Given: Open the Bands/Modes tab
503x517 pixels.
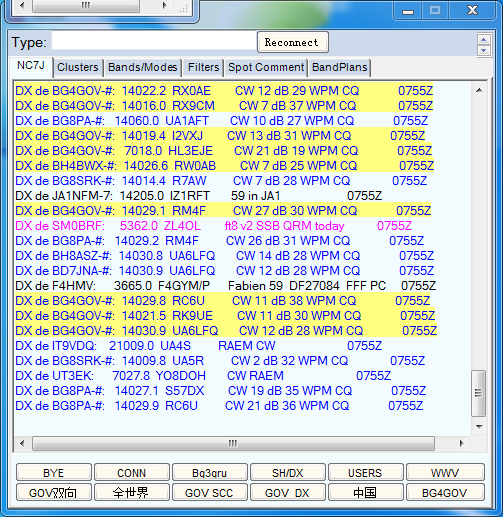Looking at the screenshot, I should [x=143, y=67].
